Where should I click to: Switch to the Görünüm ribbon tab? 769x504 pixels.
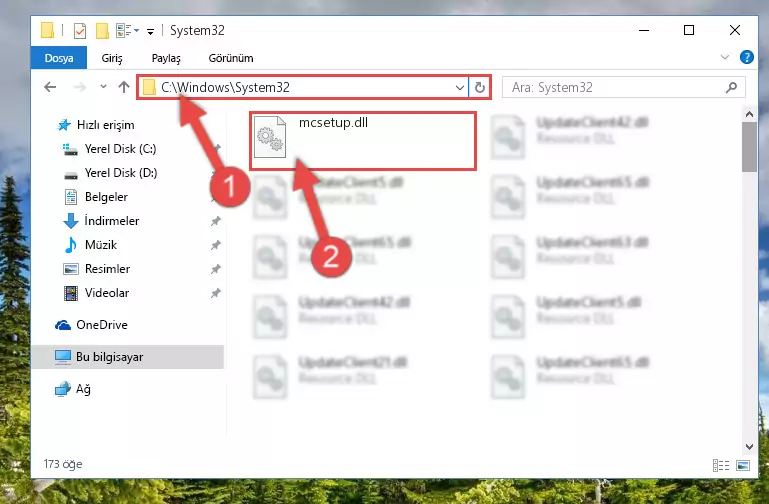tap(231, 58)
